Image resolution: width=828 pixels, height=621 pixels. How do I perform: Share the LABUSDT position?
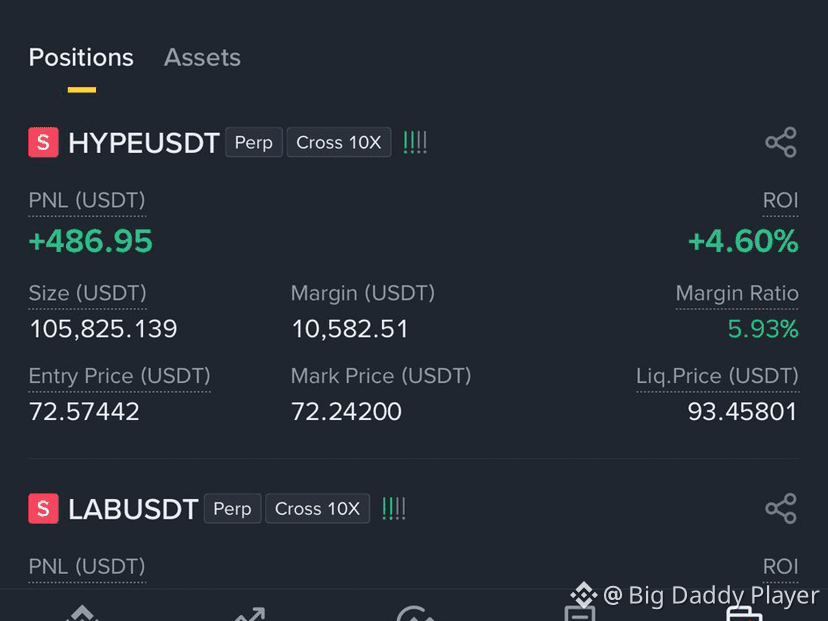[780, 509]
